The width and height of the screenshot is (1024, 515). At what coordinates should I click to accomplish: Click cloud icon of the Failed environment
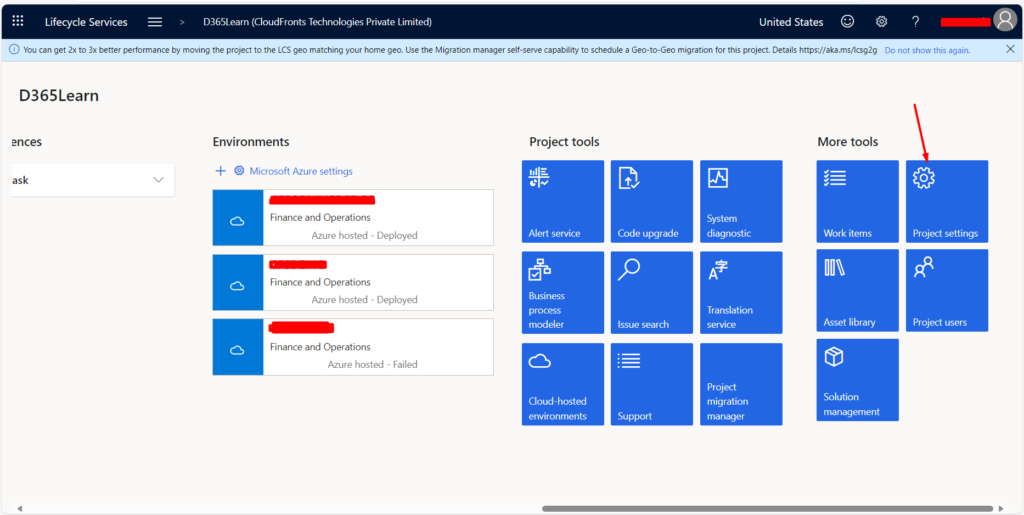[238, 350]
